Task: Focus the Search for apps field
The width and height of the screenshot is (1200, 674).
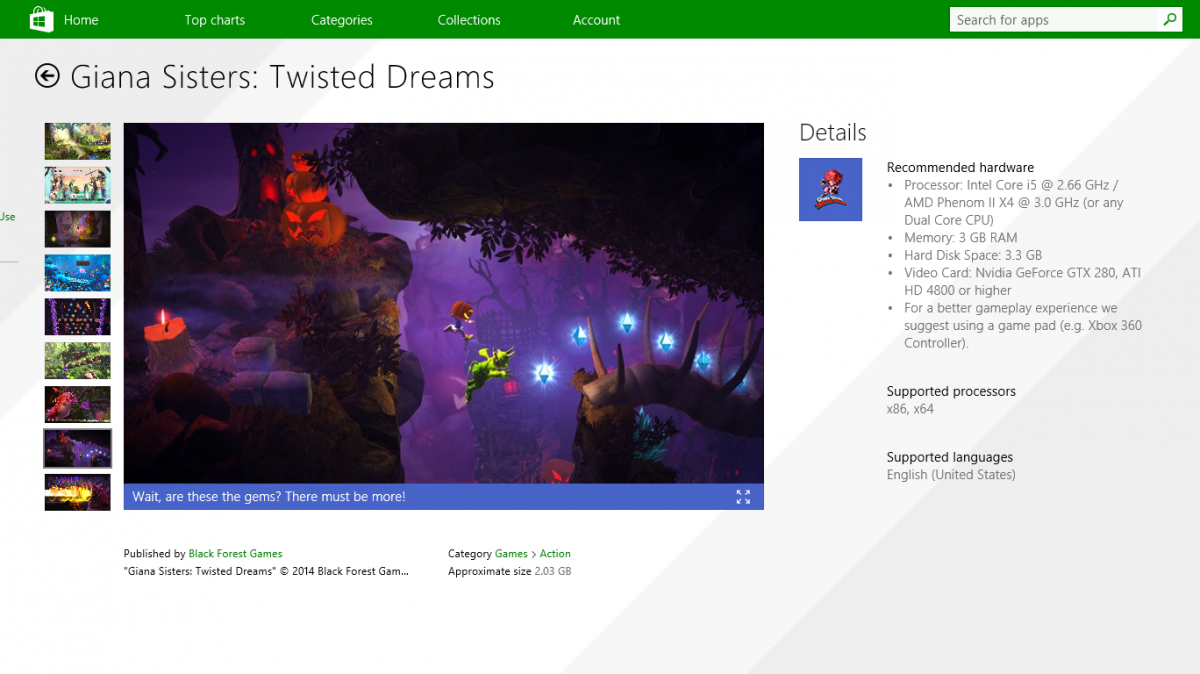Action: point(1055,19)
